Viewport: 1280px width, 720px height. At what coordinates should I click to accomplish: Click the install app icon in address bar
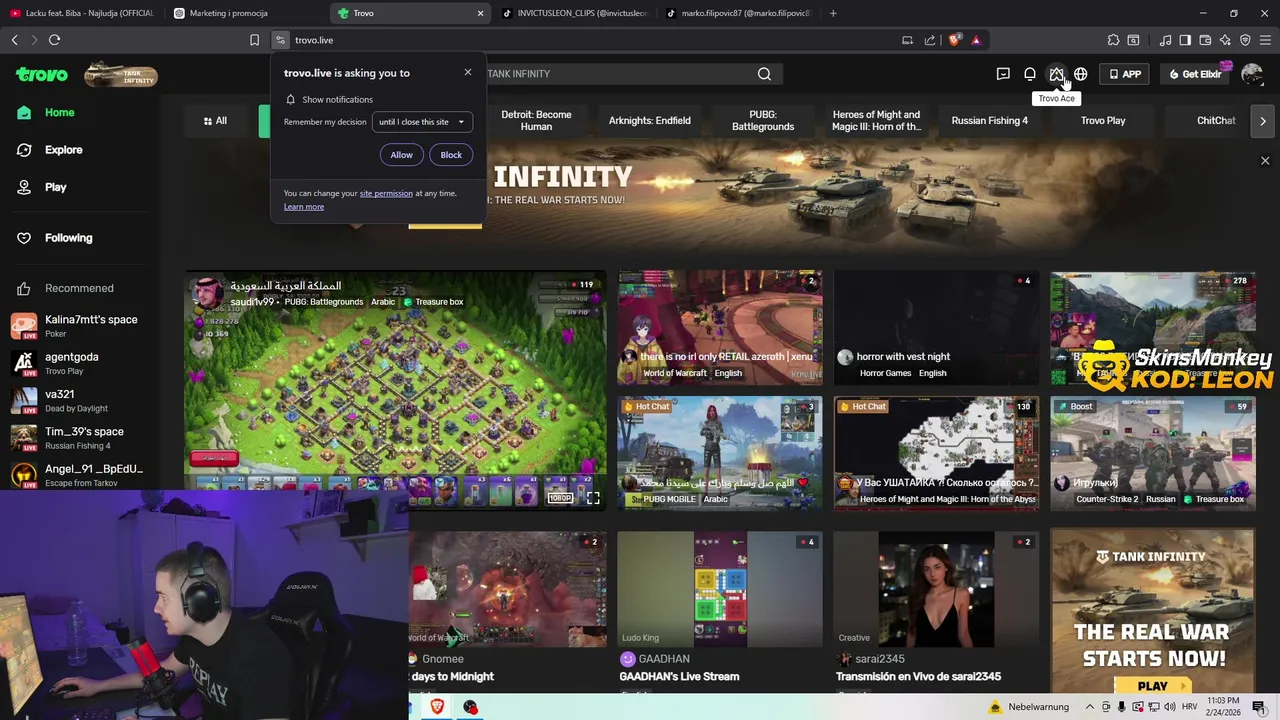pos(907,40)
